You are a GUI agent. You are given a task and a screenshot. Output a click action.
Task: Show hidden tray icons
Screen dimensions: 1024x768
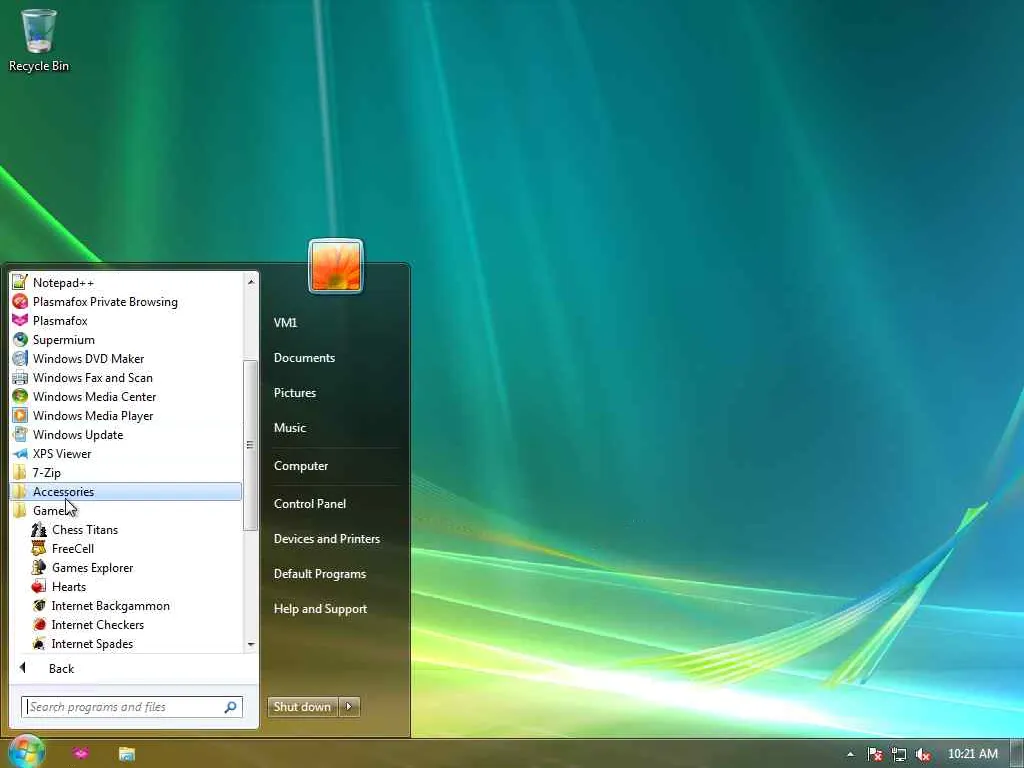tap(850, 754)
